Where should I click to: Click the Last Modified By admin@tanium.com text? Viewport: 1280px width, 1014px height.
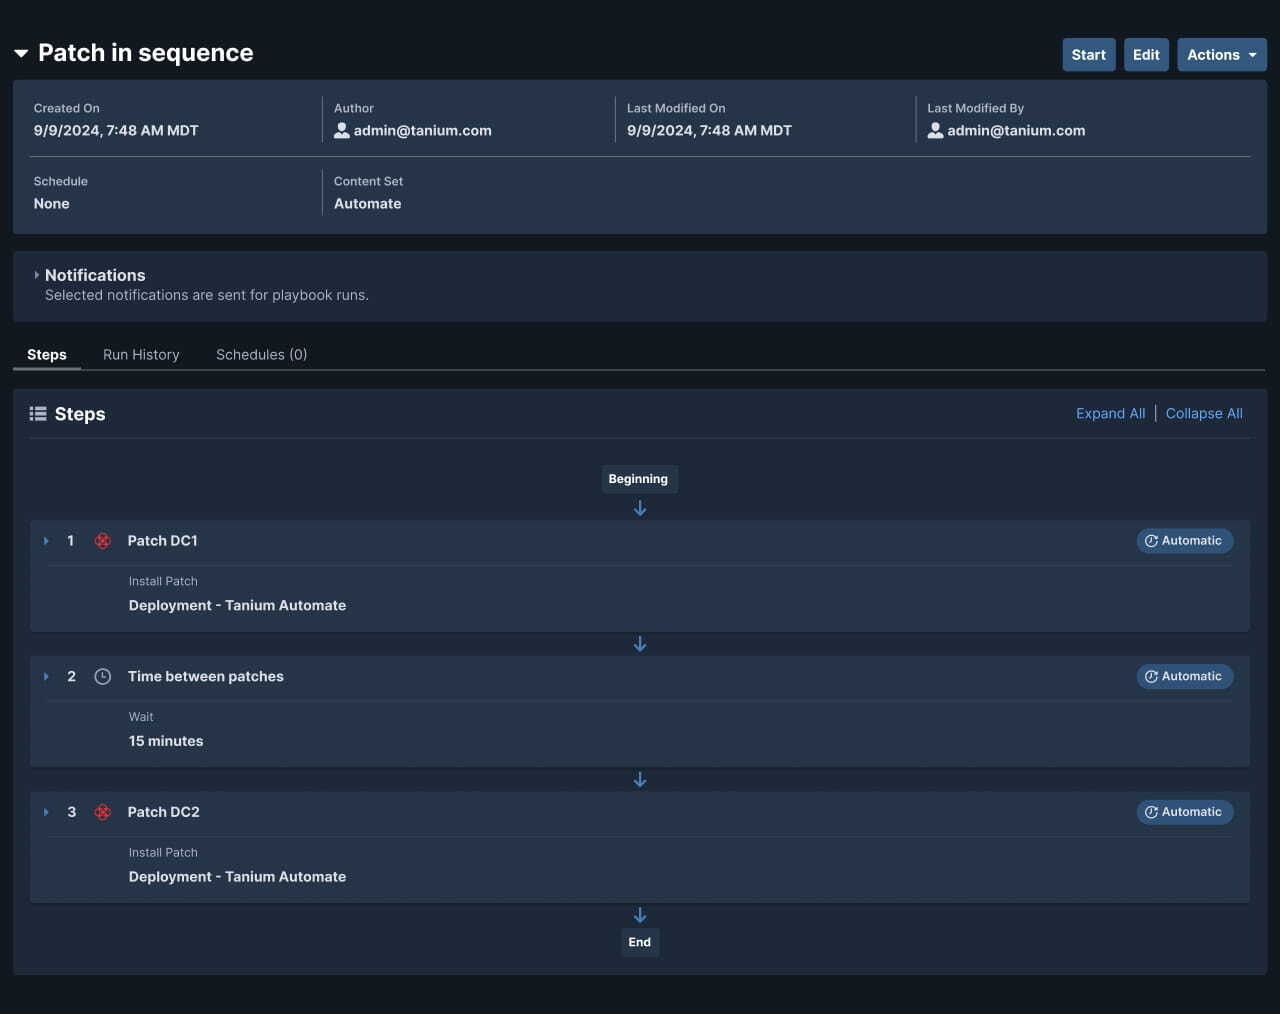pyautogui.click(x=1016, y=130)
